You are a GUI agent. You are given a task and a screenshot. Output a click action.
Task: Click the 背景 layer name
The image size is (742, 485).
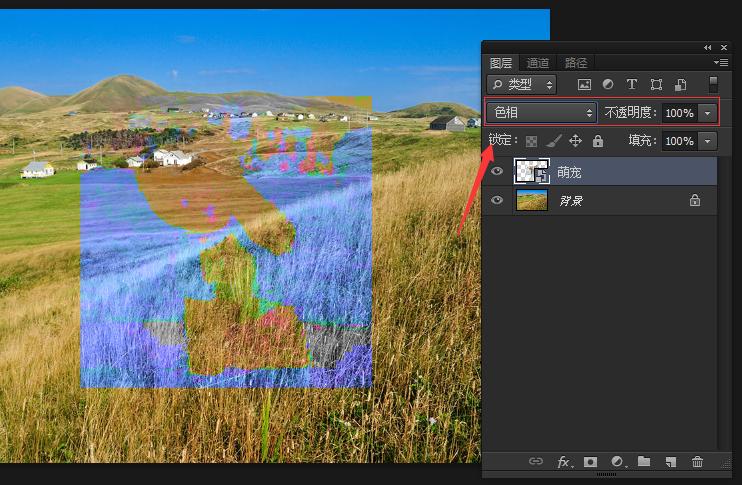click(571, 201)
